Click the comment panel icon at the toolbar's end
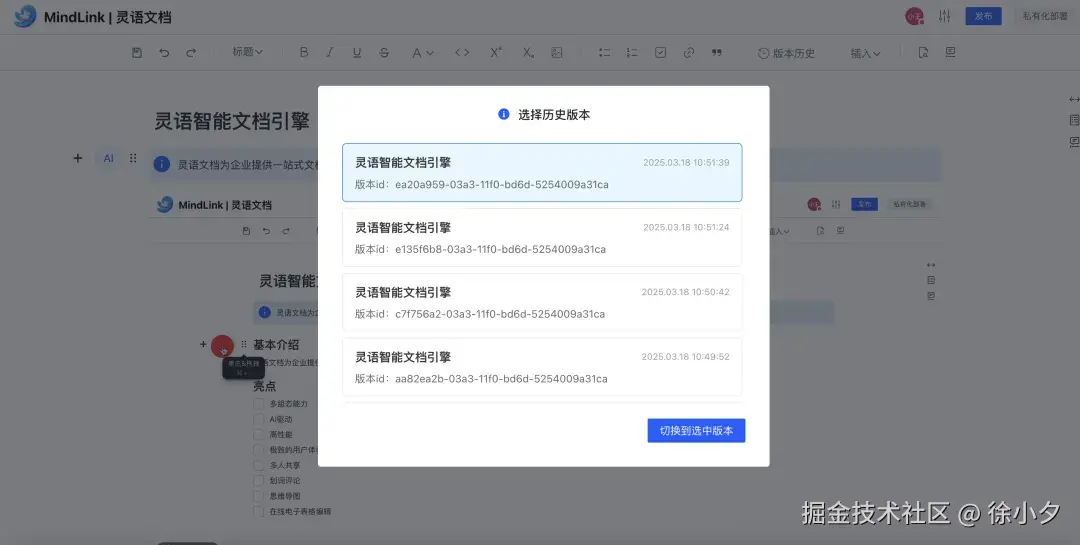This screenshot has height=545, width=1080. [x=951, y=52]
